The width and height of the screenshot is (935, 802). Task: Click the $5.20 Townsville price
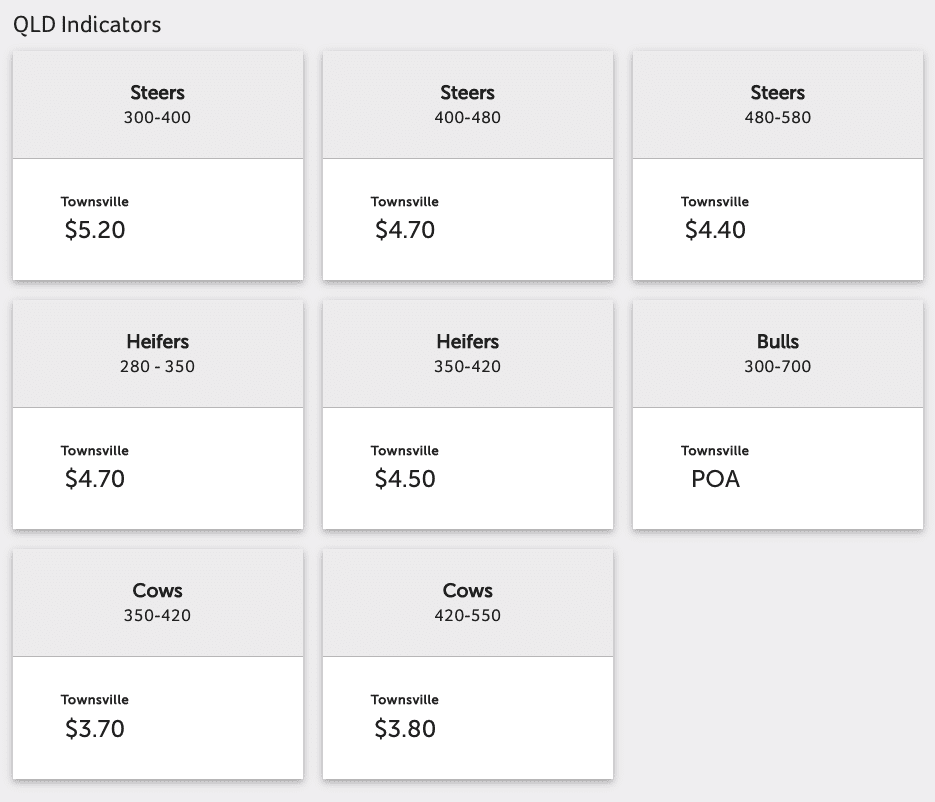pos(95,230)
